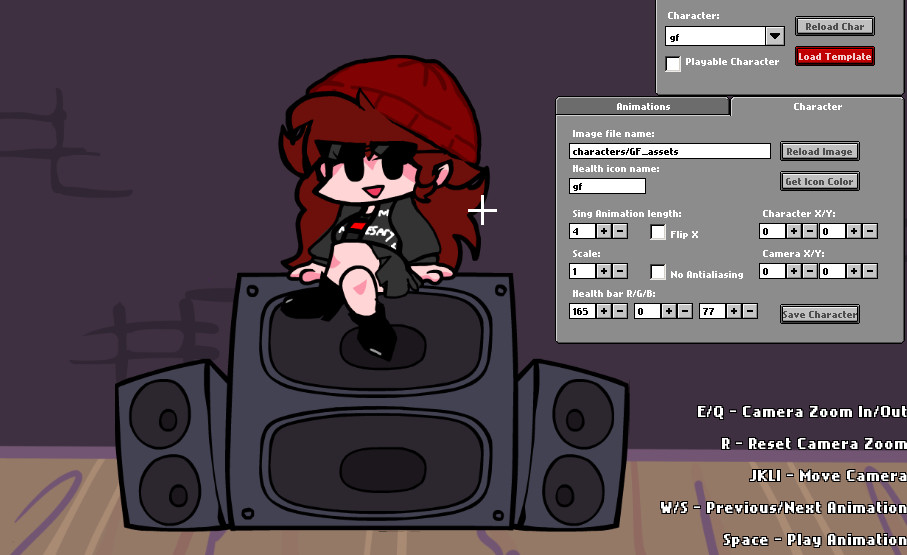Screen dimensions: 907x555
Task: Click the Health bar blue field 77
Action: (712, 311)
